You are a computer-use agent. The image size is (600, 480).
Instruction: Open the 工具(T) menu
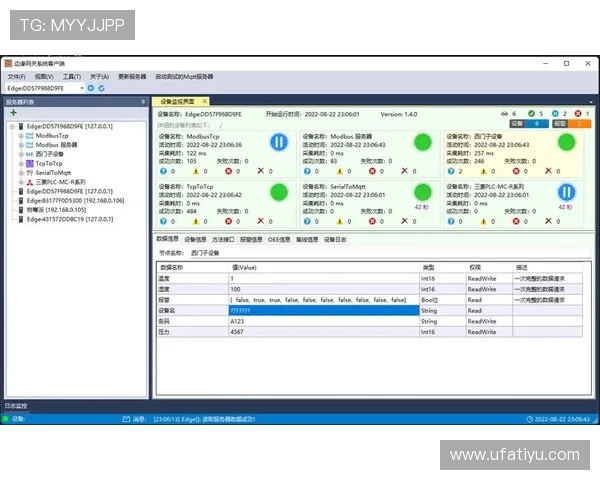[x=72, y=76]
